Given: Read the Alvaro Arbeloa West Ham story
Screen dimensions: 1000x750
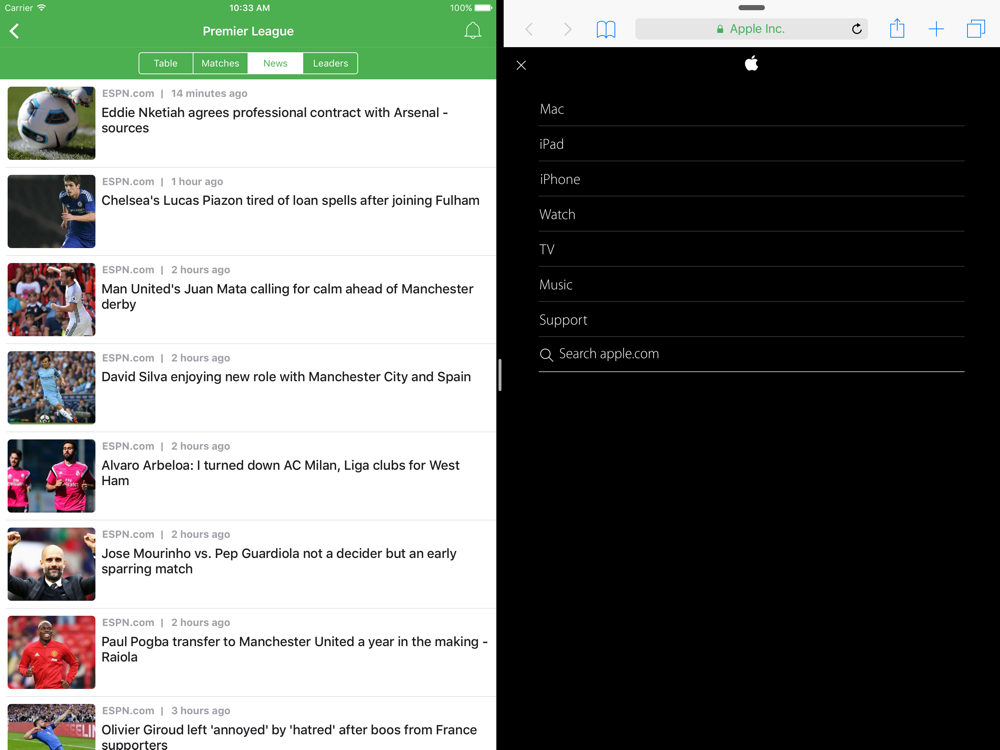Looking at the screenshot, I should tap(248, 476).
